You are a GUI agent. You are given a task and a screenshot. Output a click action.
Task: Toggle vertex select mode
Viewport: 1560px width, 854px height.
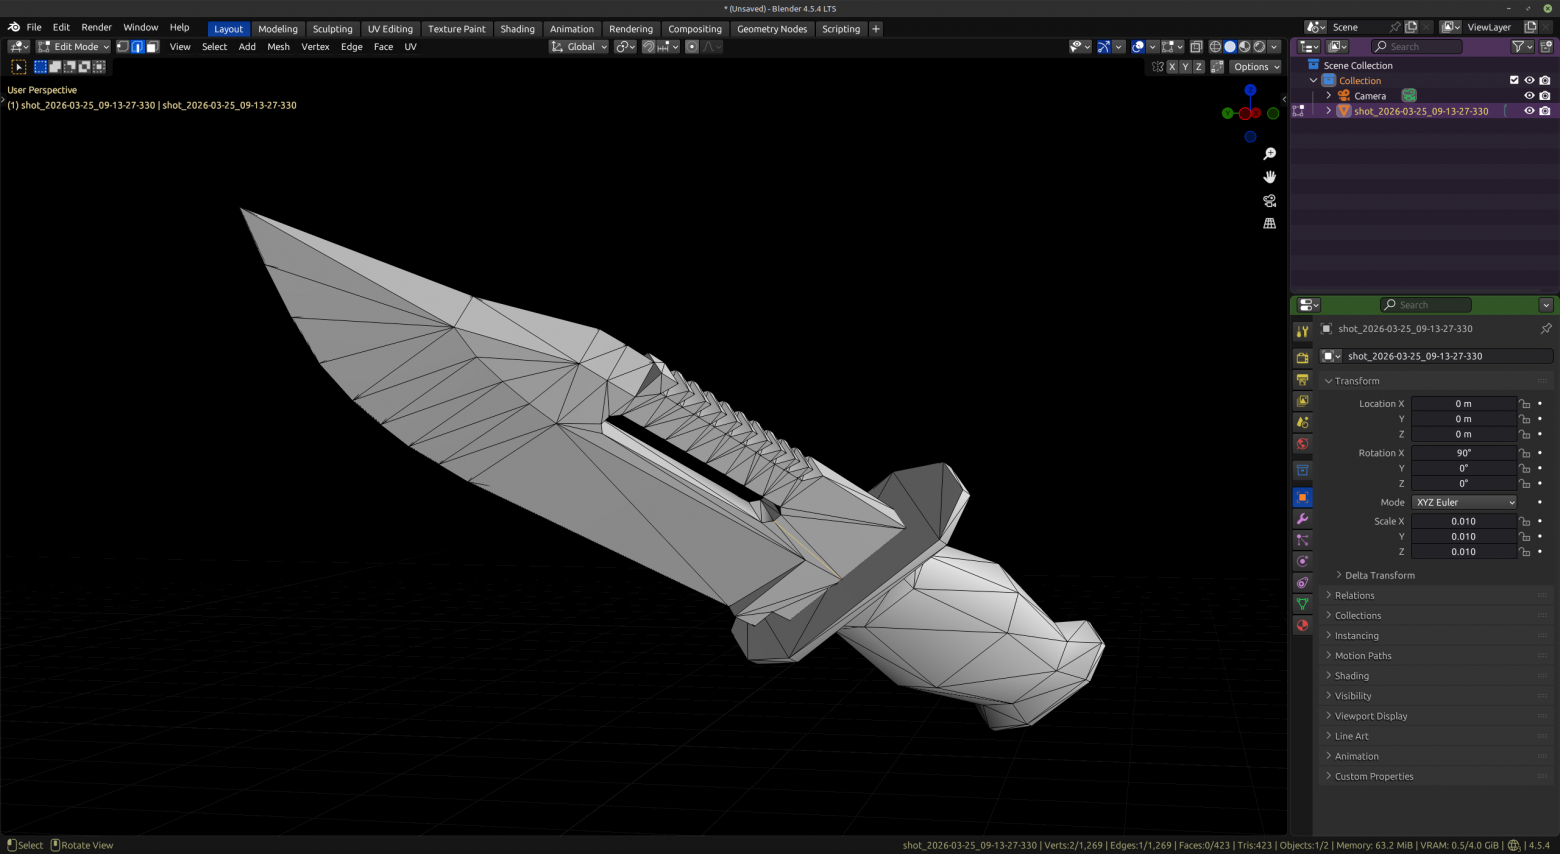point(123,47)
